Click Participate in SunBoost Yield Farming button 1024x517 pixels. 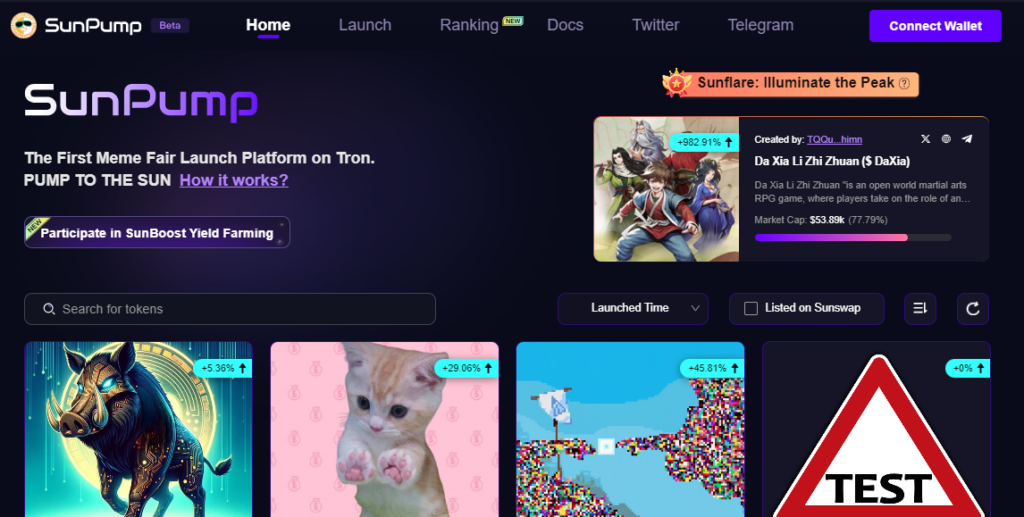[157, 232]
